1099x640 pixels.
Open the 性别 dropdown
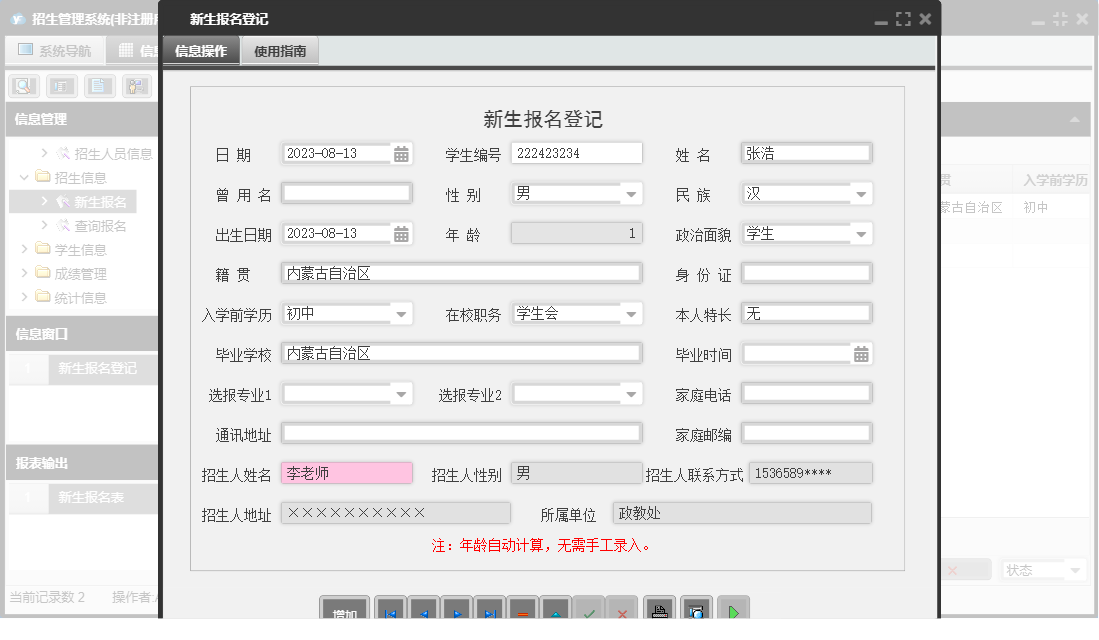[x=631, y=193]
